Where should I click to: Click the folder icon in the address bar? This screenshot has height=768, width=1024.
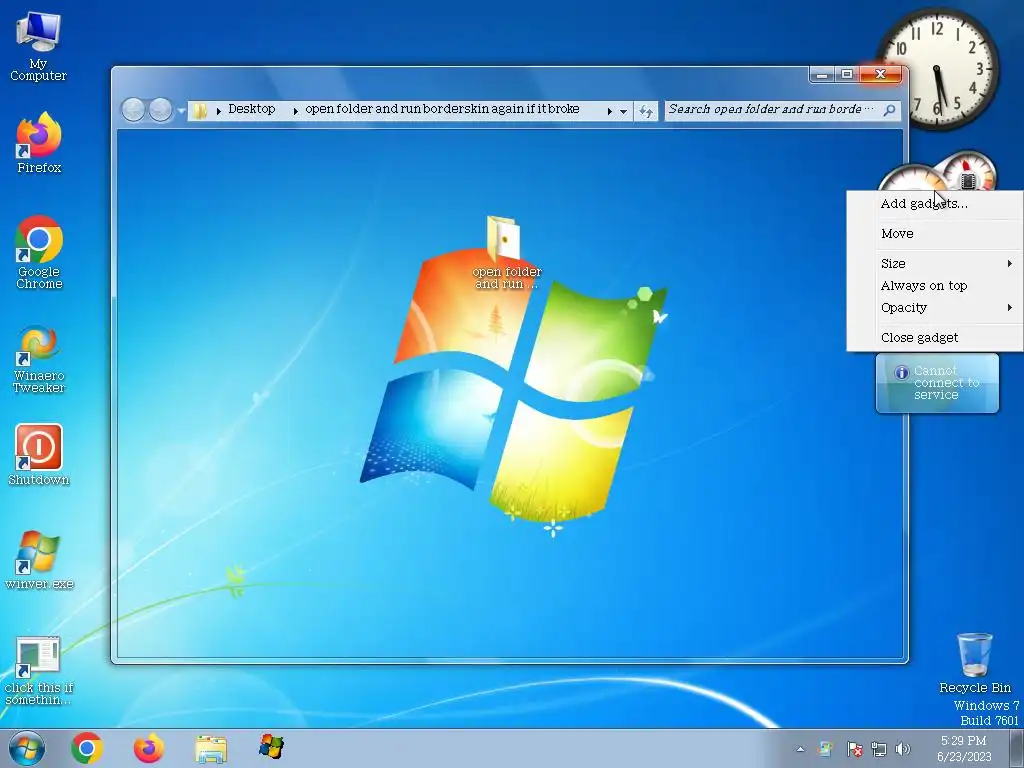point(200,110)
